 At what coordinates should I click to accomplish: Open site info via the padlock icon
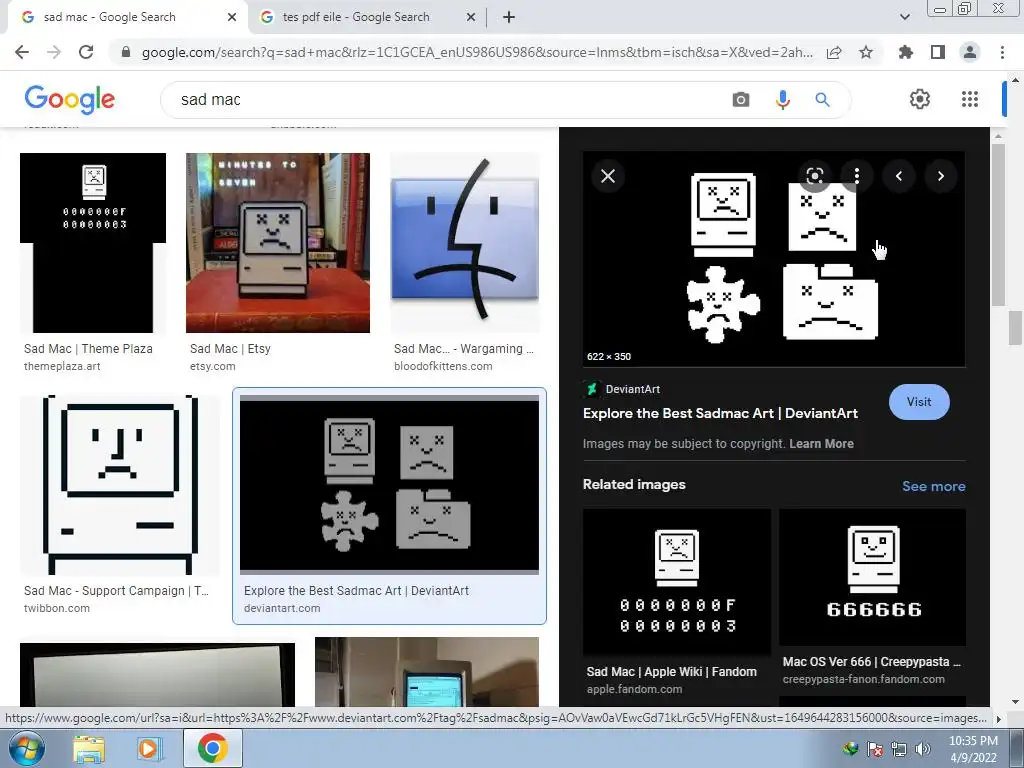127,52
